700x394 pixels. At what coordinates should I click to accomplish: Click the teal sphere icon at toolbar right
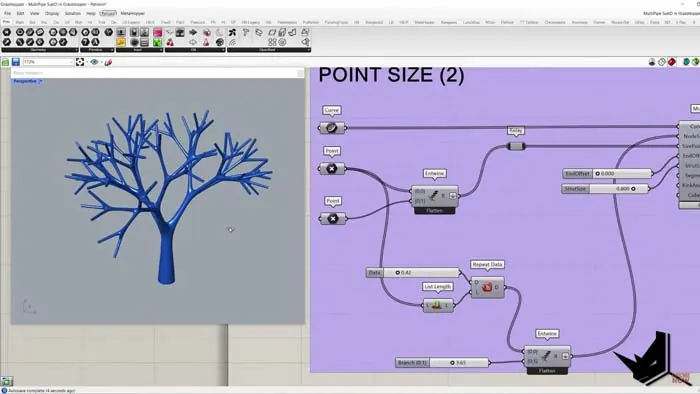pyautogui.click(x=686, y=62)
